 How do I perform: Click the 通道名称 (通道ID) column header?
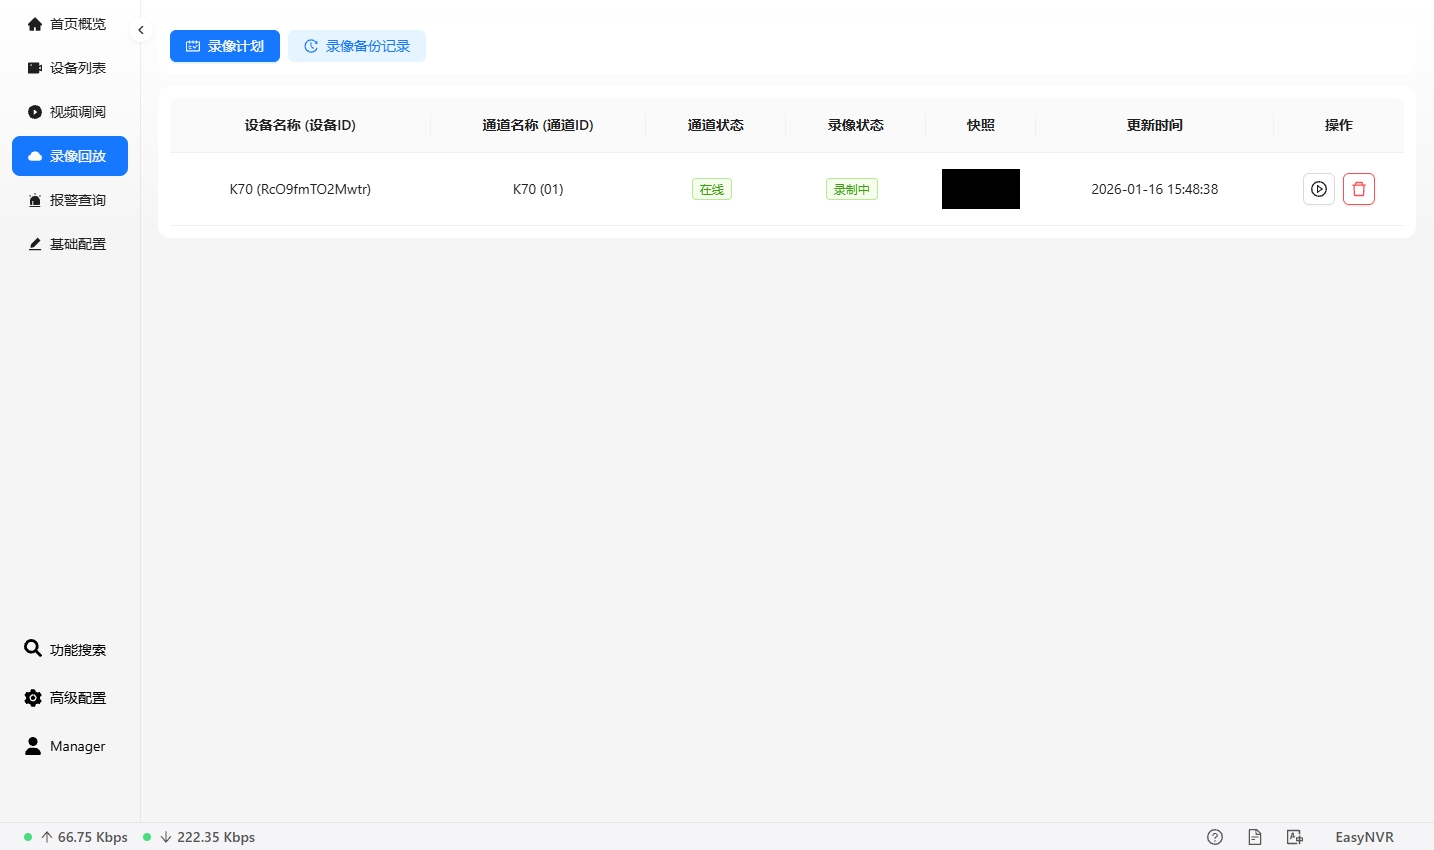click(538, 125)
